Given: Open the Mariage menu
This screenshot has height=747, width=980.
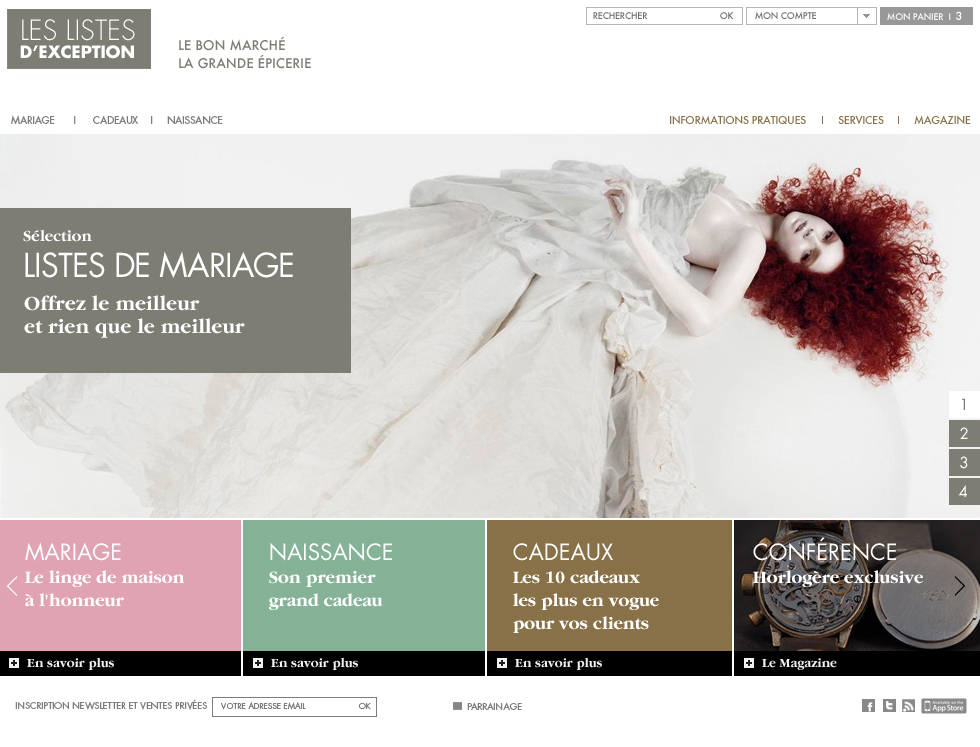Looking at the screenshot, I should (x=32, y=120).
